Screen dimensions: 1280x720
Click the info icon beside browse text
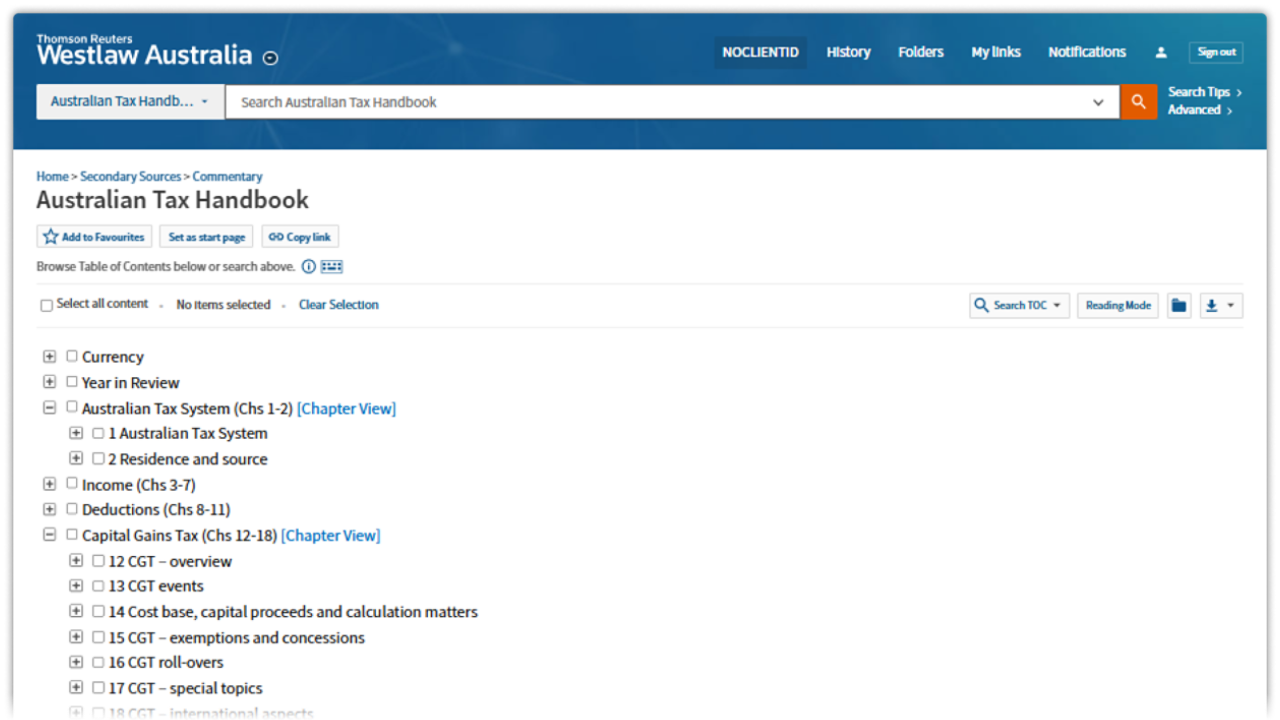click(309, 267)
